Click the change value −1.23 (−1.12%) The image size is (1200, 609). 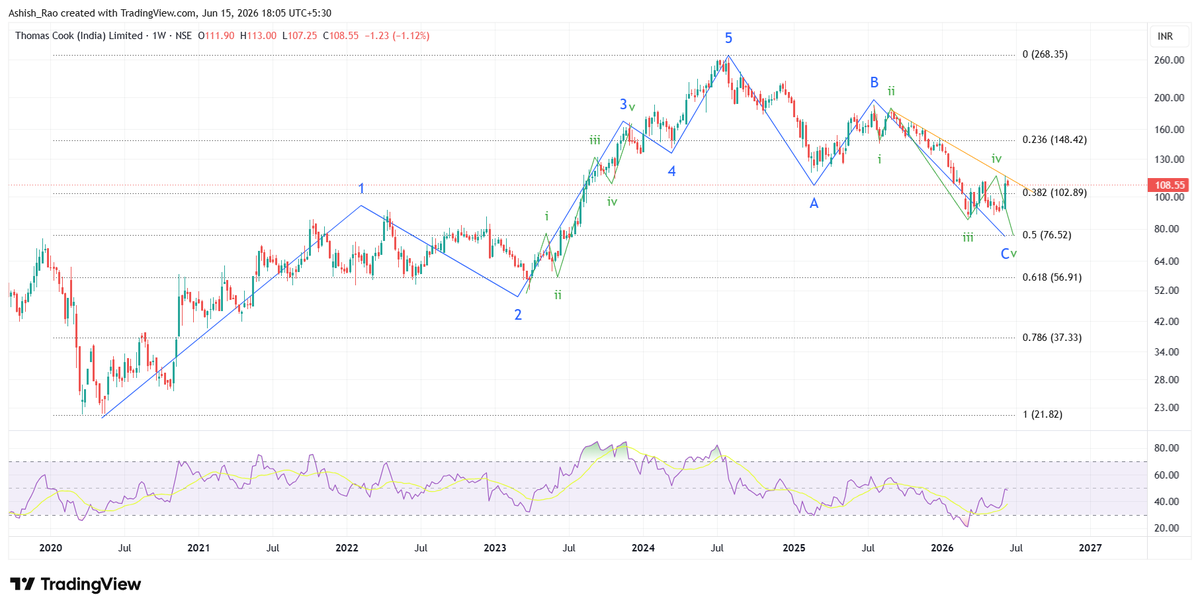tap(397, 36)
